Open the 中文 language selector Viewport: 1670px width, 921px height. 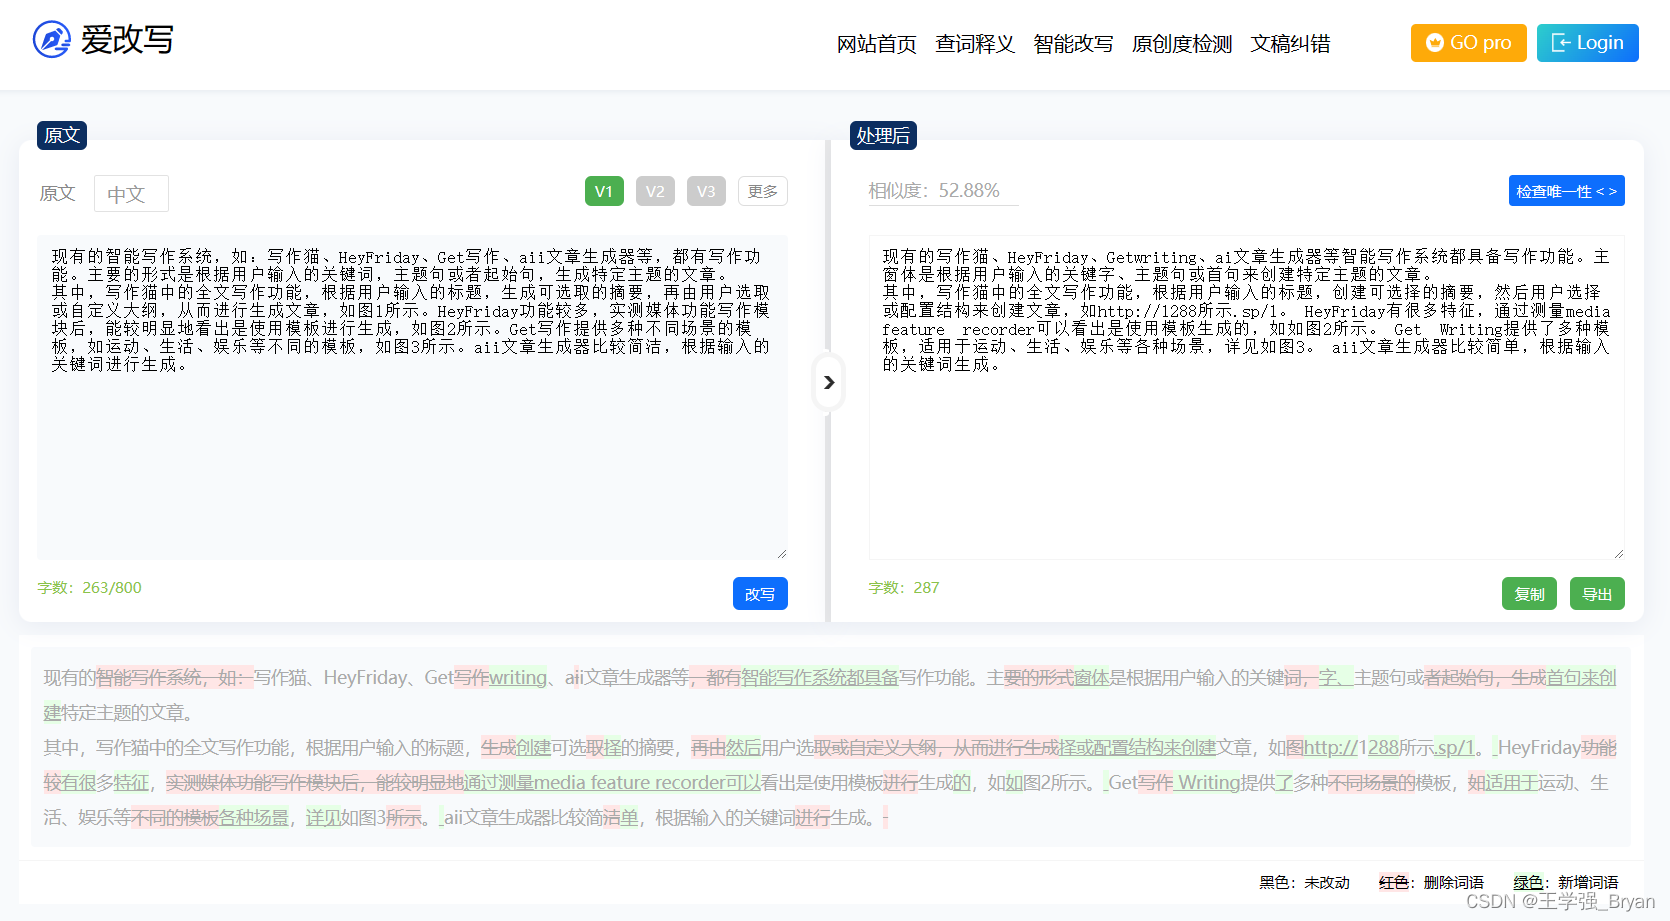pos(131,194)
